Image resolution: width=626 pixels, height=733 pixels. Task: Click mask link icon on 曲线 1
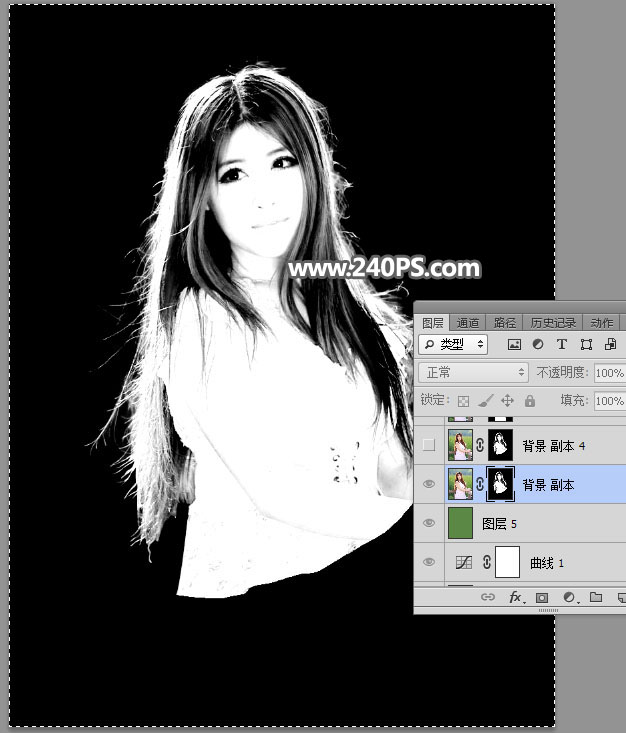(487, 562)
